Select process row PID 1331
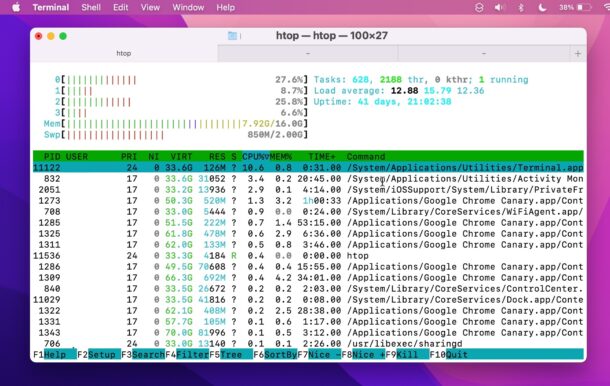The height and width of the screenshot is (386, 610). tap(308, 322)
